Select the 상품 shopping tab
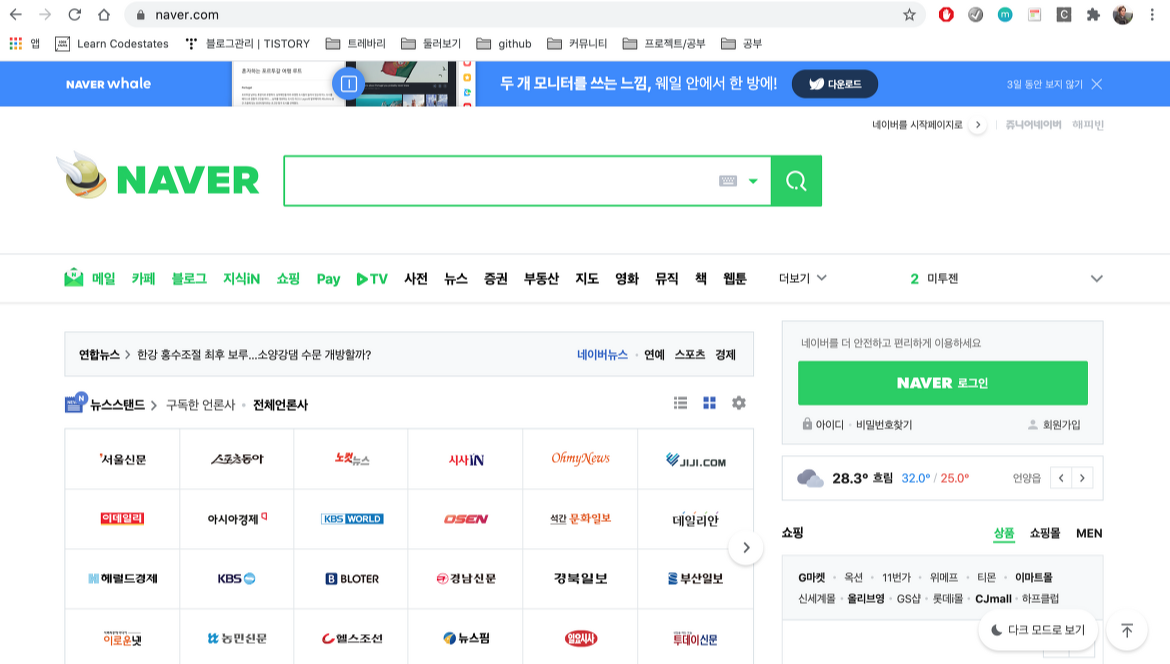Viewport: 1170px width, 664px height. (1004, 533)
